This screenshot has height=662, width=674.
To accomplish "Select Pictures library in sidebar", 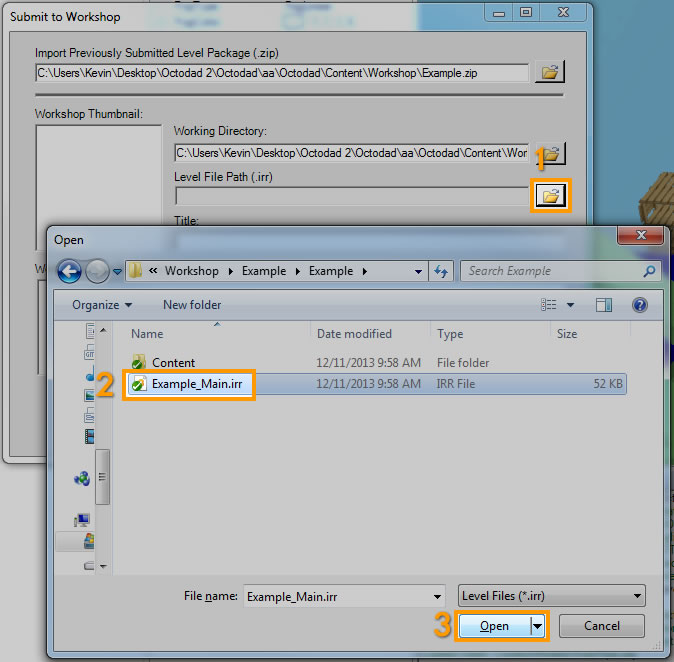I will (x=89, y=395).
